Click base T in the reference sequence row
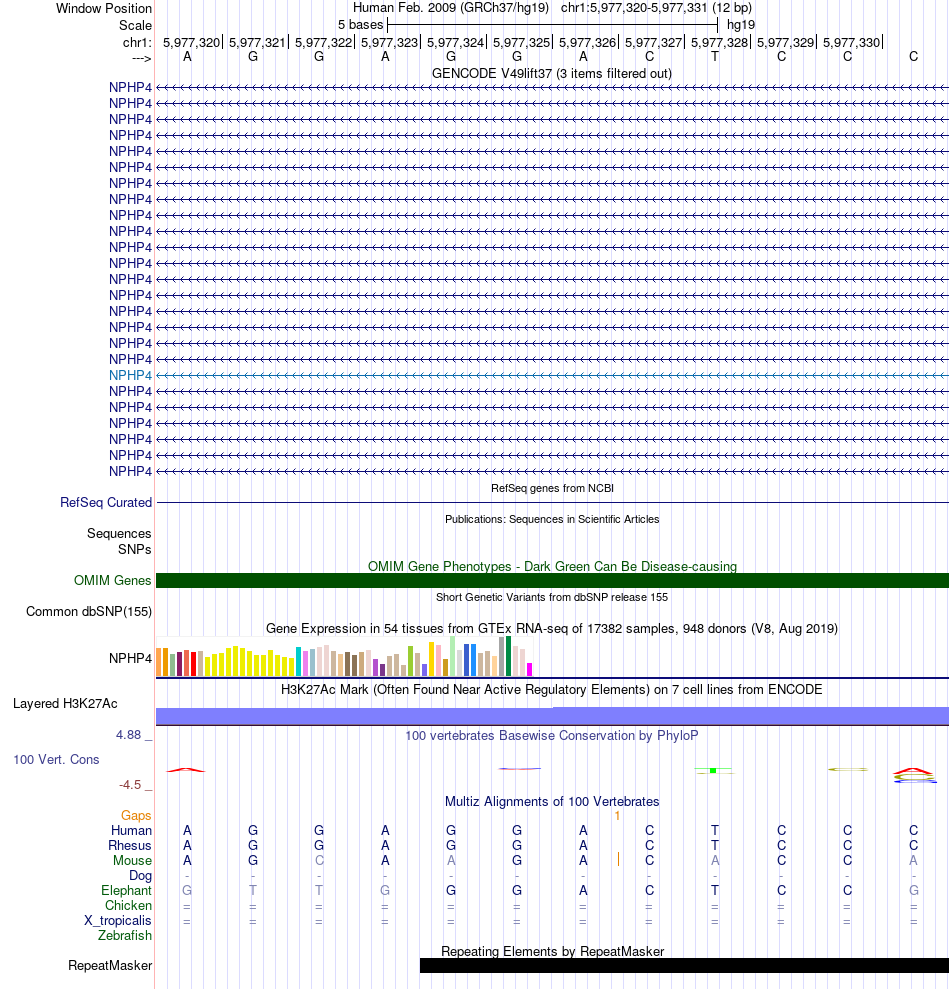The height and width of the screenshot is (989, 950). pyautogui.click(x=715, y=57)
